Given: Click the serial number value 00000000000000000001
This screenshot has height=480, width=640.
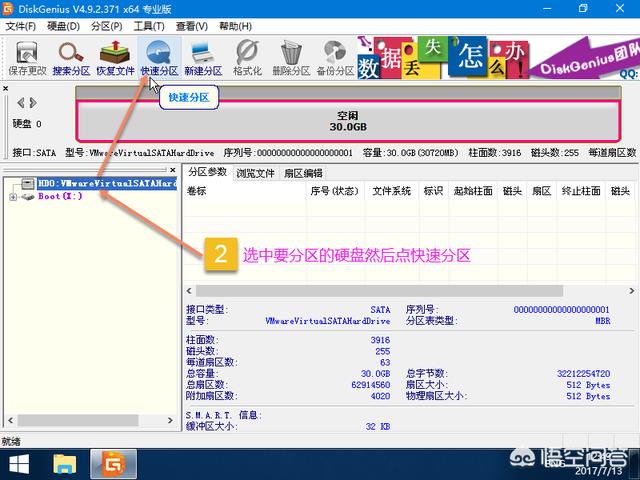Looking at the screenshot, I should click(561, 310).
